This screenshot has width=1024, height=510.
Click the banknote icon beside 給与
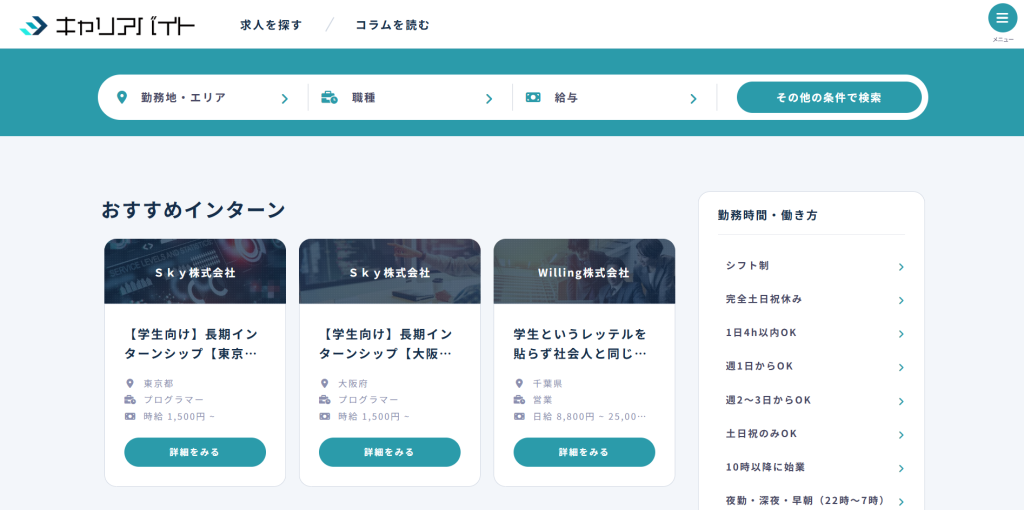533,97
